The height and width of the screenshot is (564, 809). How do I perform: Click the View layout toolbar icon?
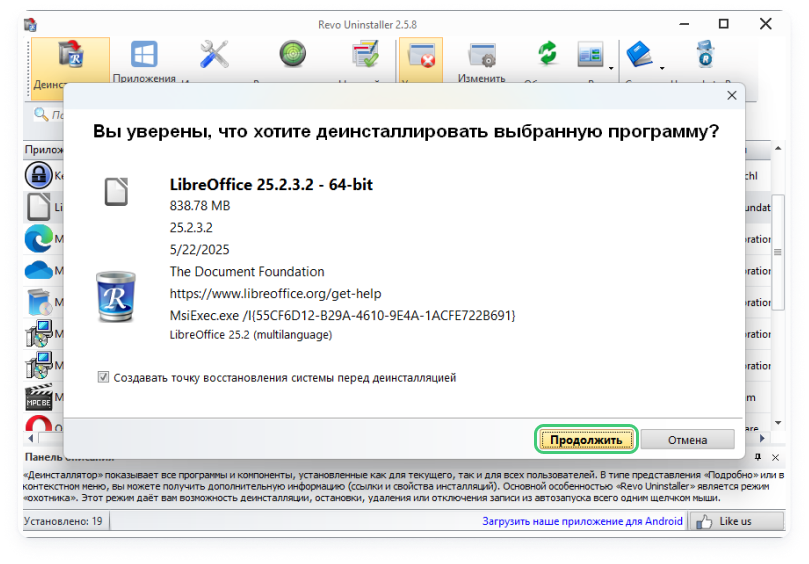590,54
